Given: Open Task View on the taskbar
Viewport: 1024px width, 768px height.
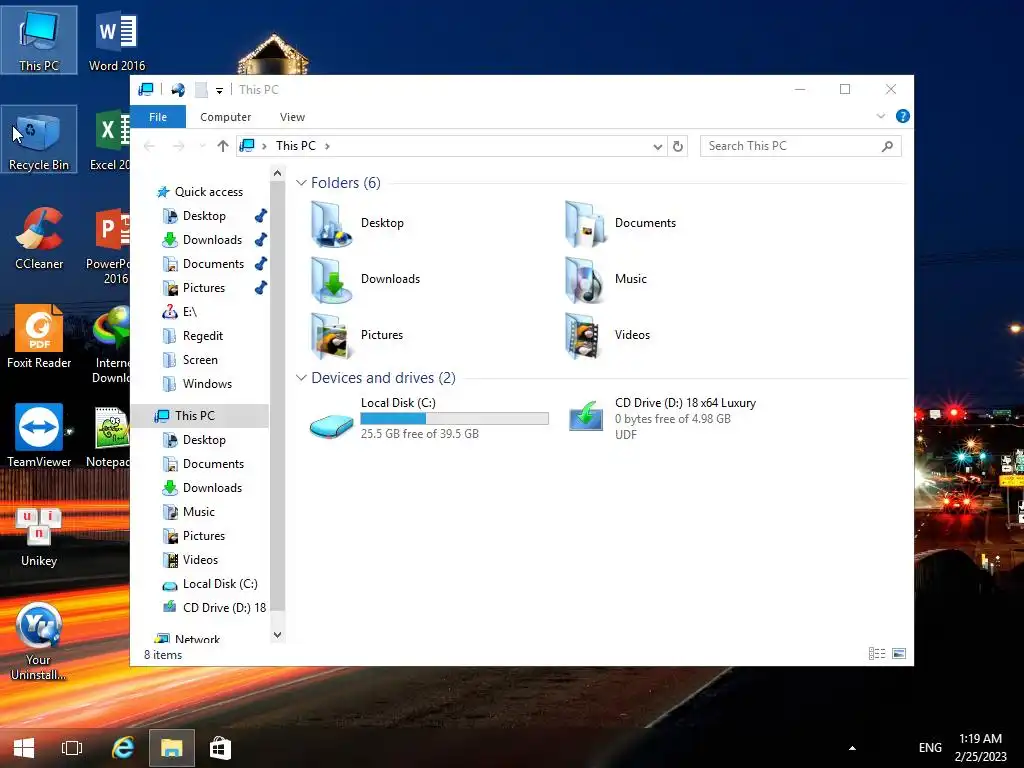Looking at the screenshot, I should 72,748.
